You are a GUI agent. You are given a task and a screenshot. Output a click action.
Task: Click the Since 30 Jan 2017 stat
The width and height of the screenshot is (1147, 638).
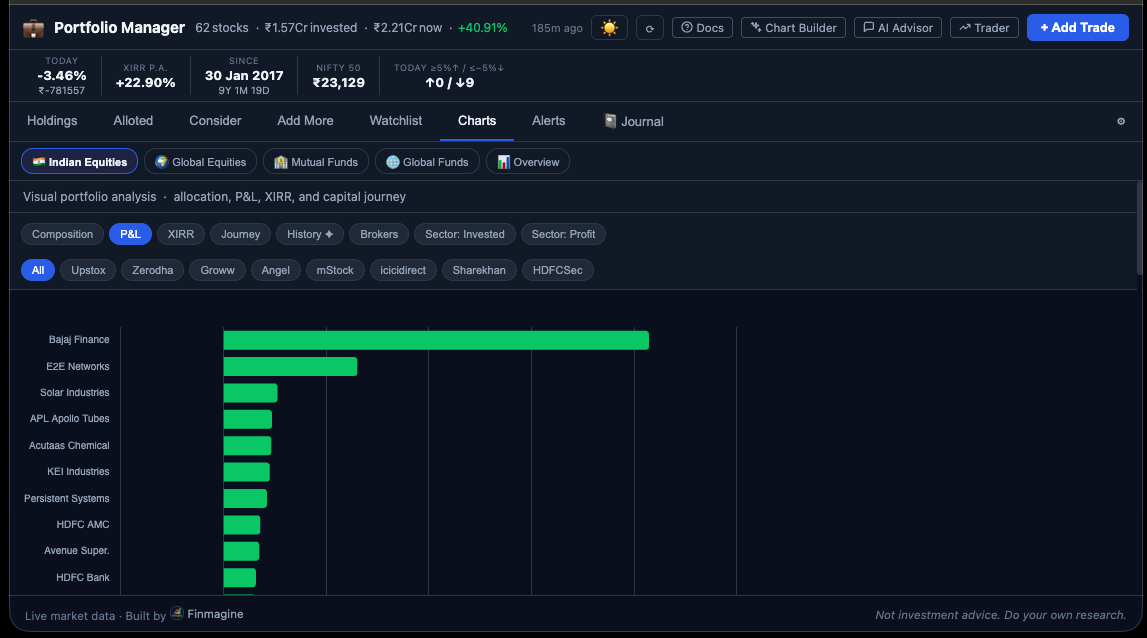(x=244, y=75)
